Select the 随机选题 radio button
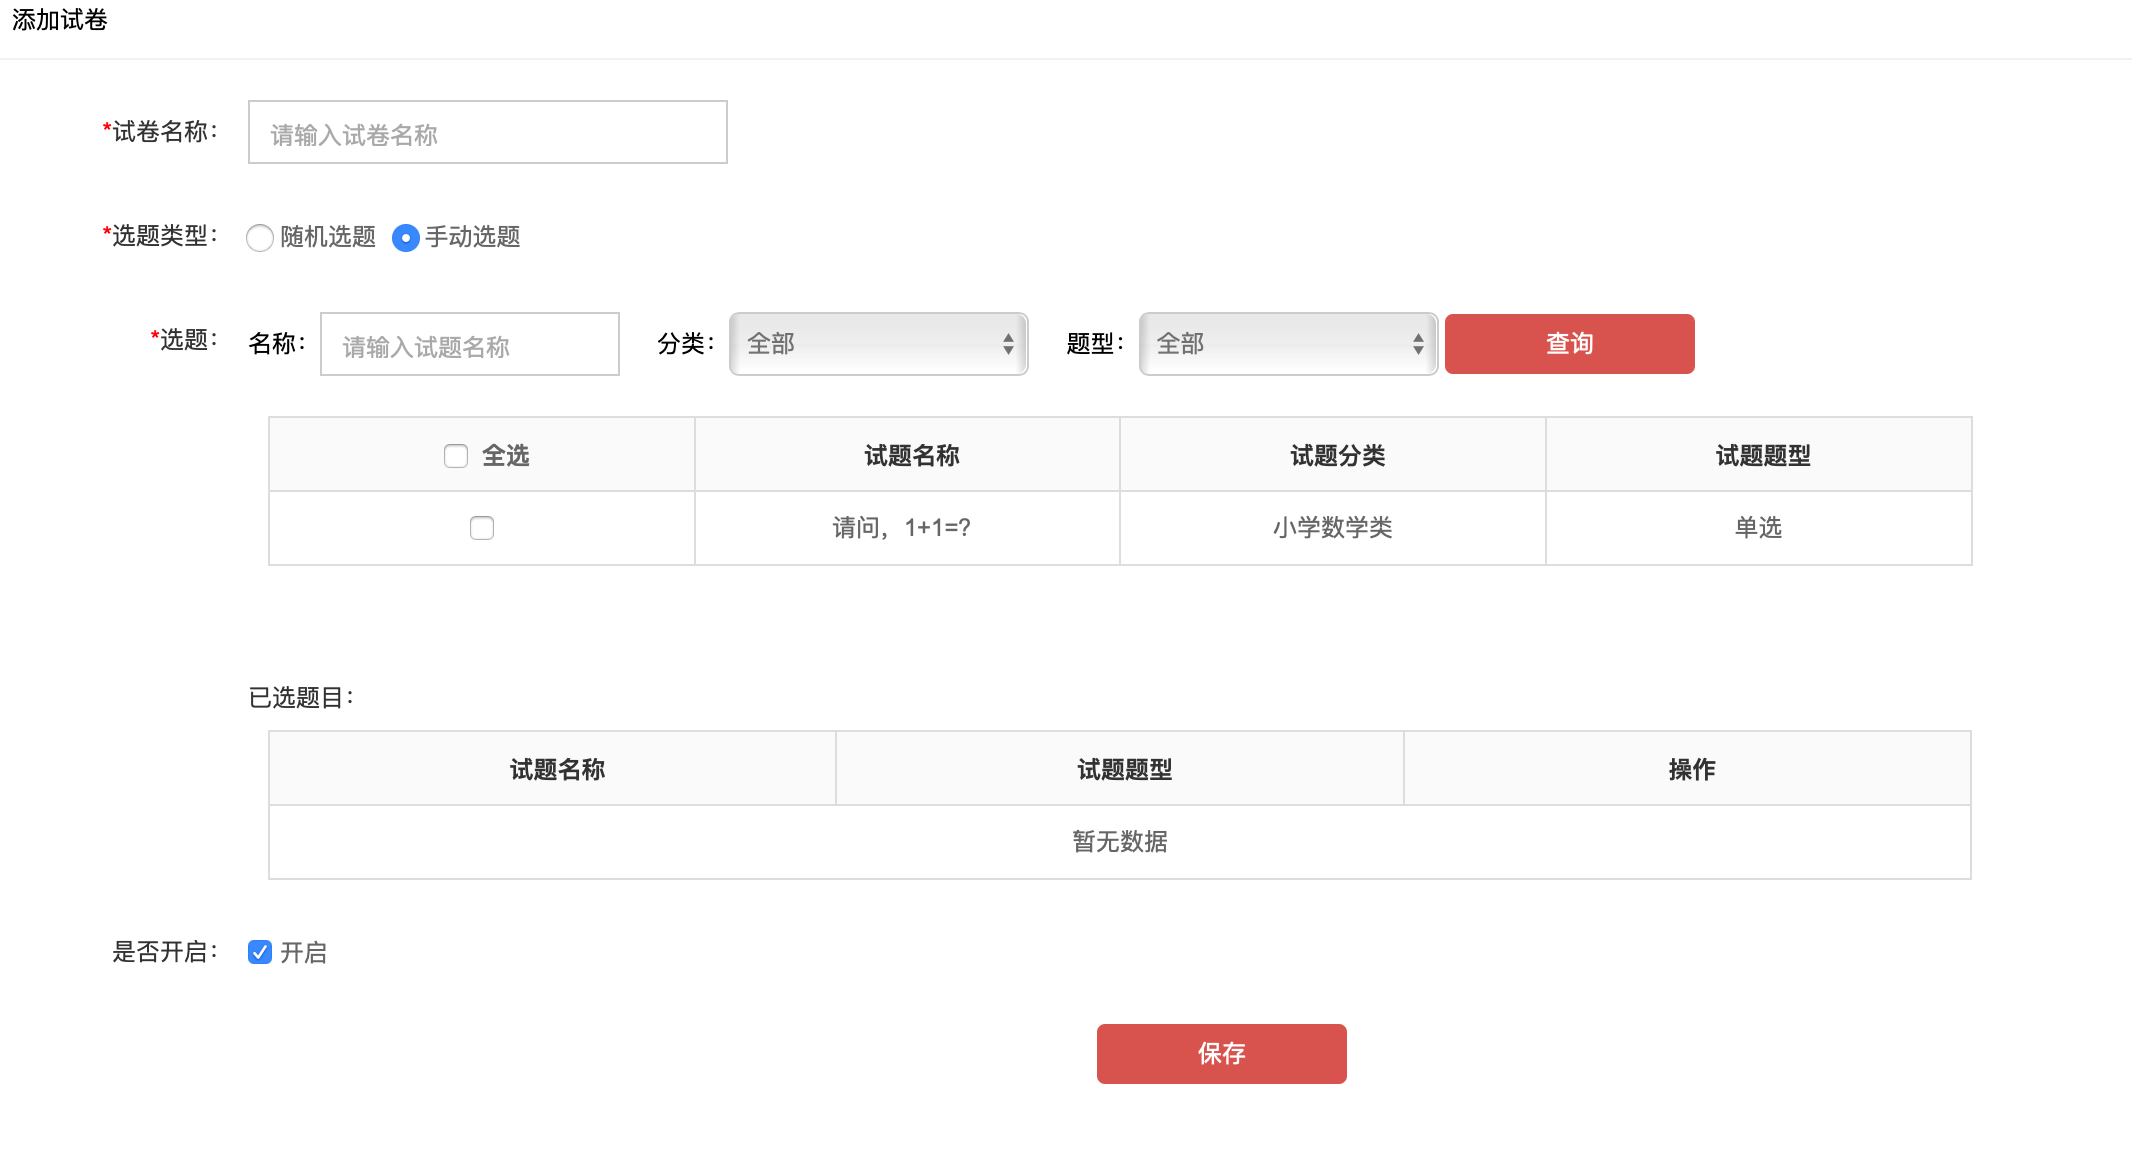This screenshot has height=1162, width=2132. [260, 238]
